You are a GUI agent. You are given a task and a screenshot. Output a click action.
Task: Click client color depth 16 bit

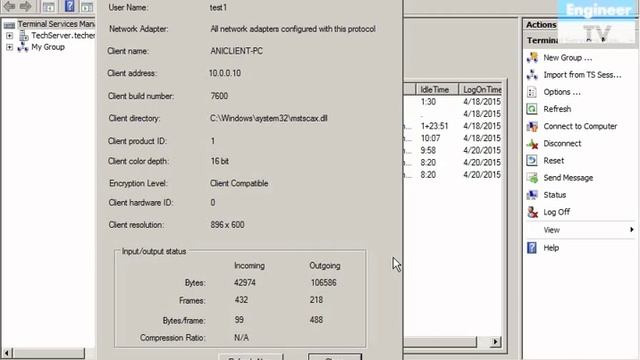[220, 161]
